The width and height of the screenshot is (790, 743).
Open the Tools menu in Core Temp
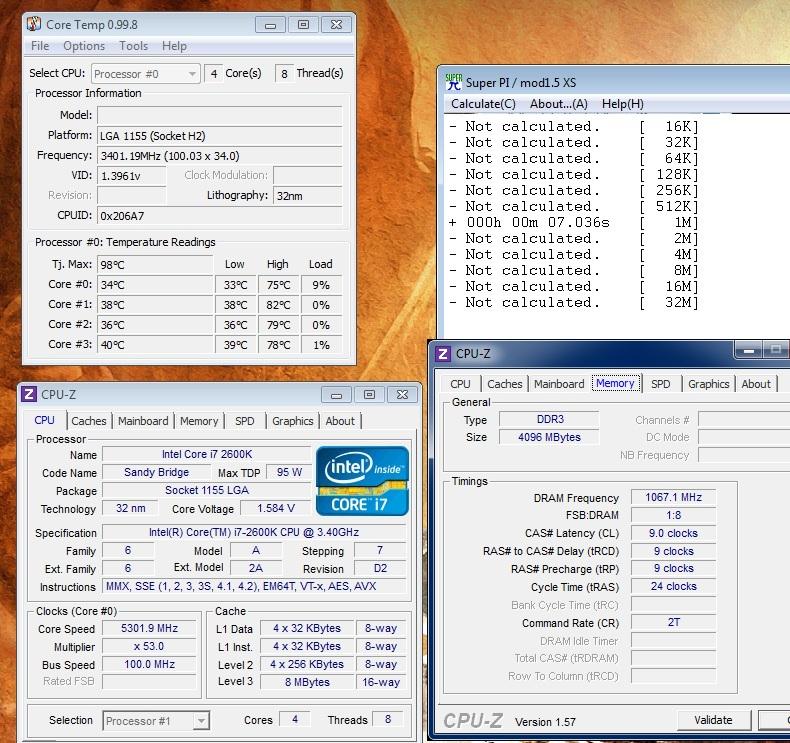(134, 46)
